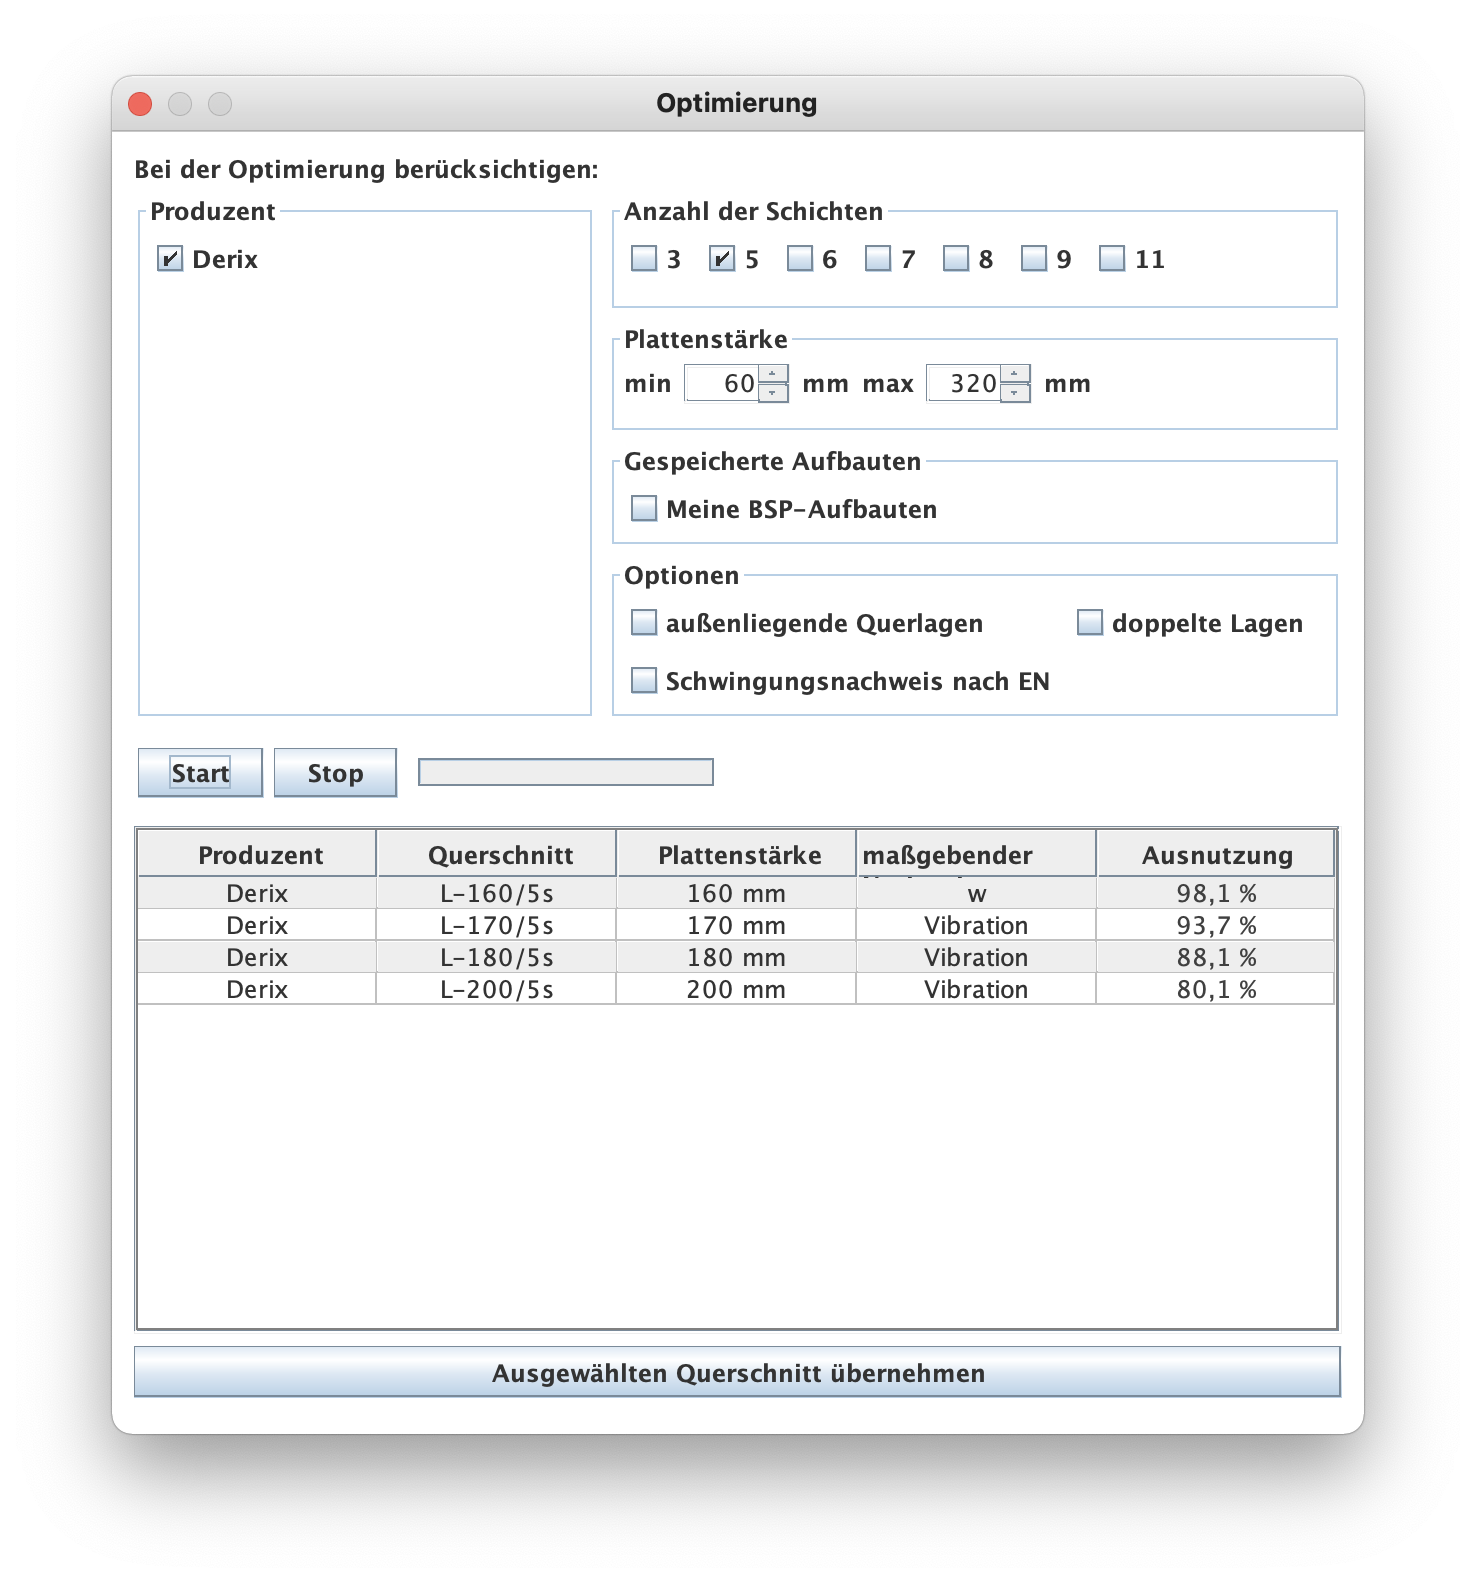This screenshot has width=1476, height=1582.
Task: Enable Meine BSP-Aufbauten checkbox
Action: [x=644, y=509]
